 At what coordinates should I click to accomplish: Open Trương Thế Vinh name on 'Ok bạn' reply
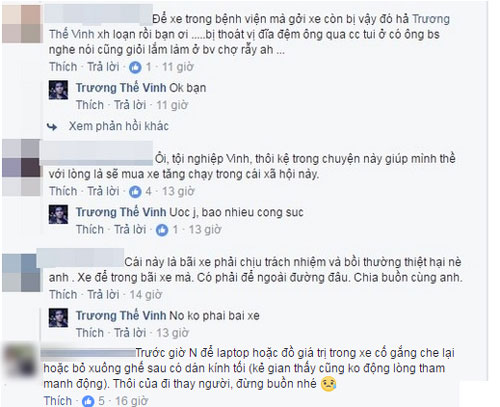[121, 88]
